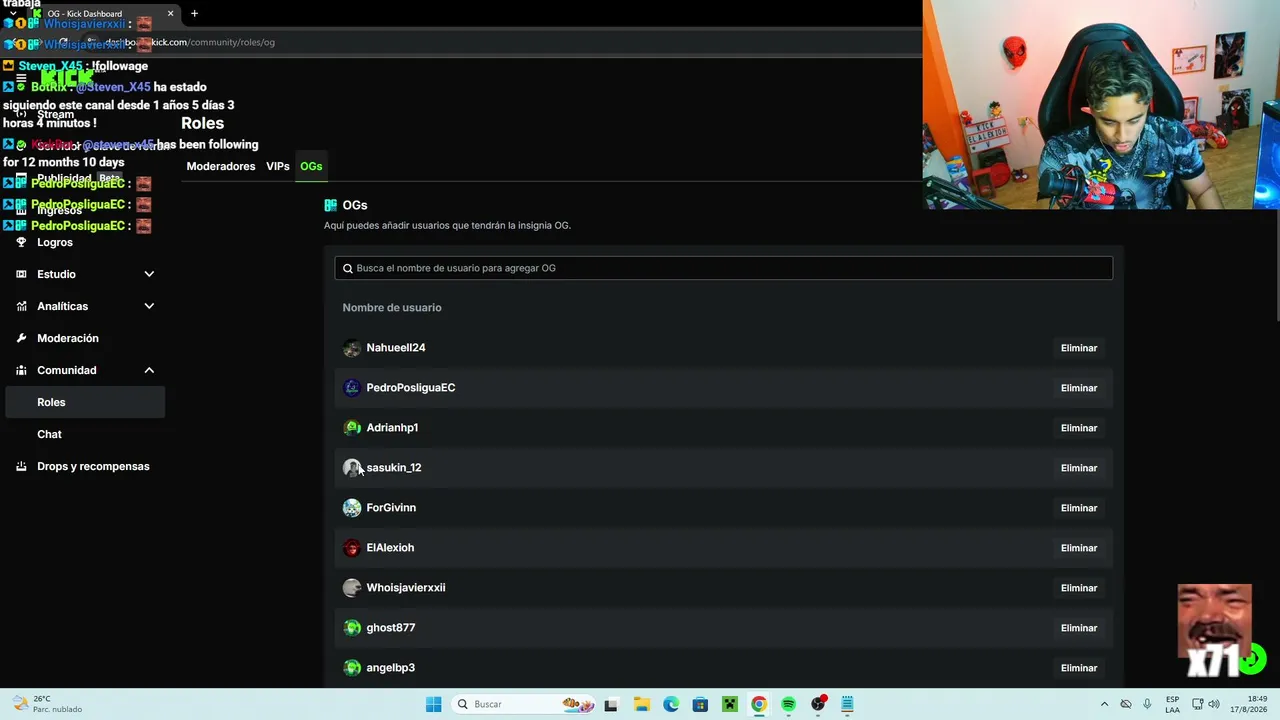This screenshot has height=720, width=1280.
Task: Open Task View from the taskbar
Action: [611, 704]
